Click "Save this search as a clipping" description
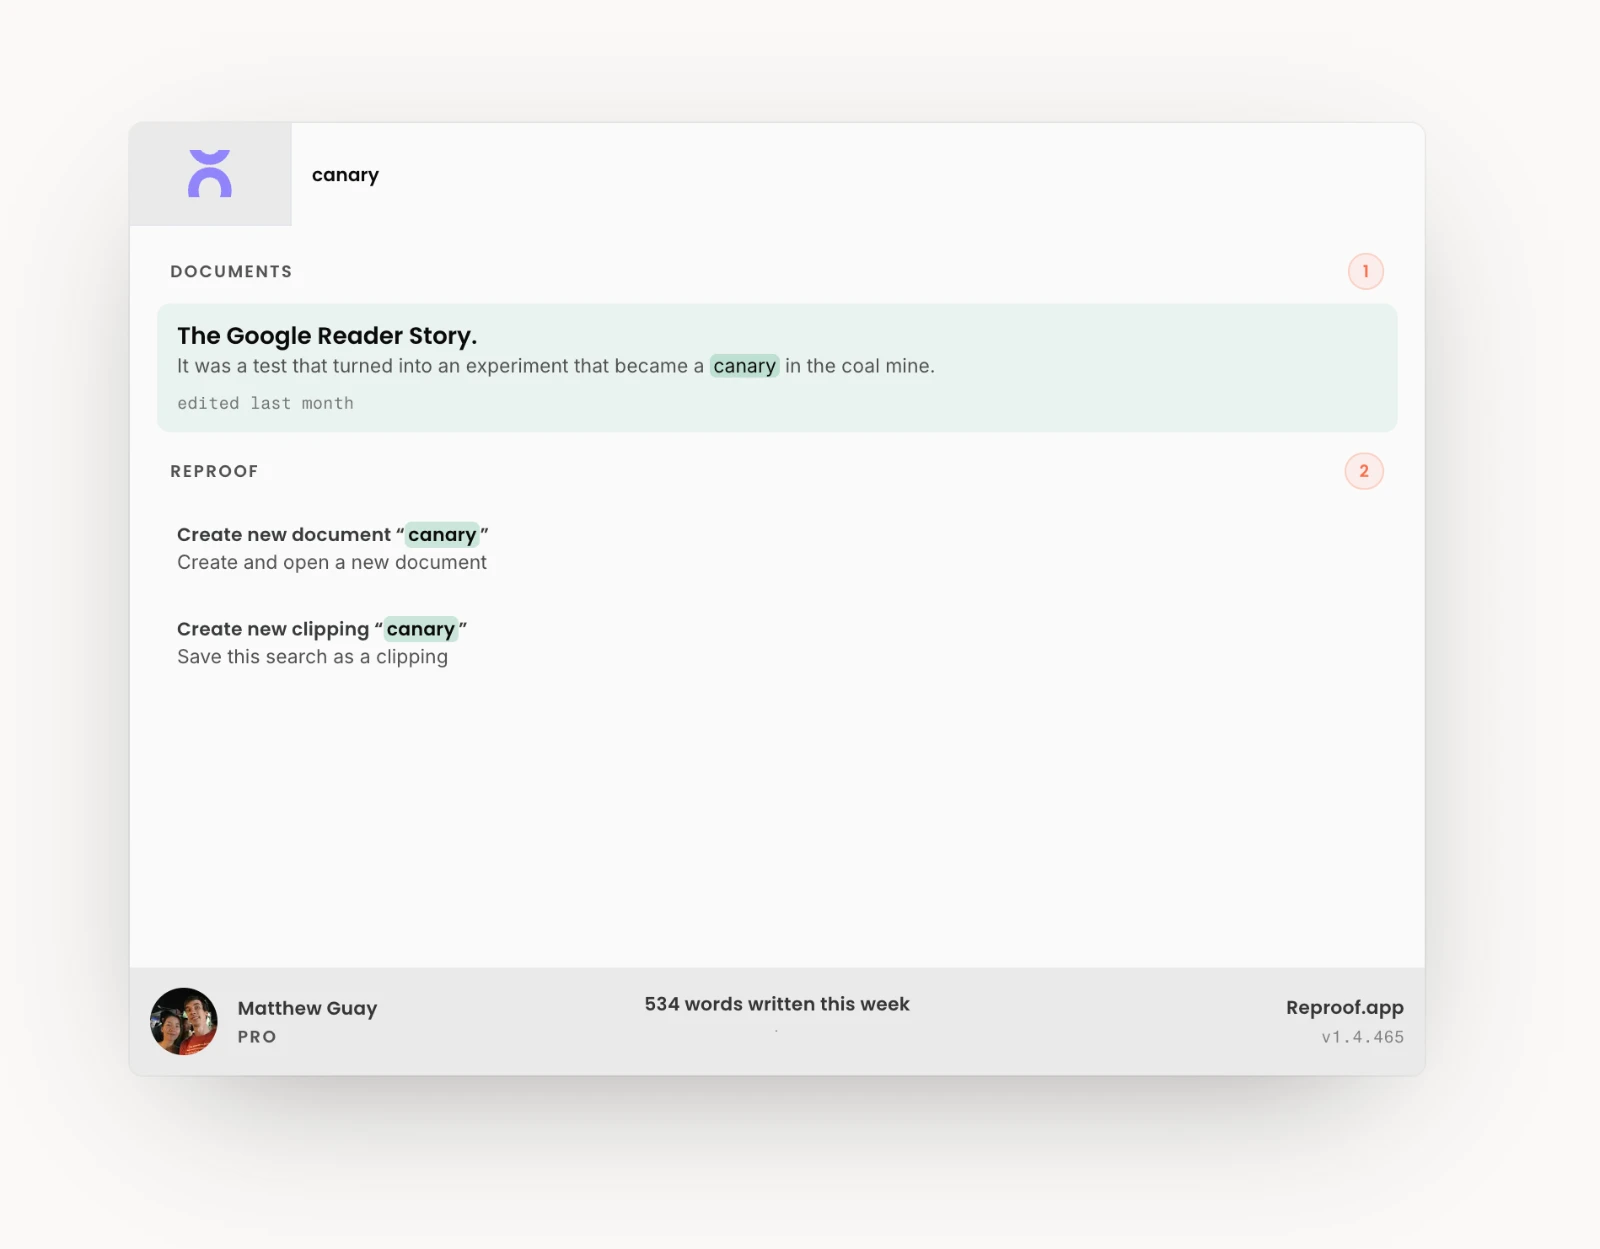1600x1249 pixels. pyautogui.click(x=312, y=657)
